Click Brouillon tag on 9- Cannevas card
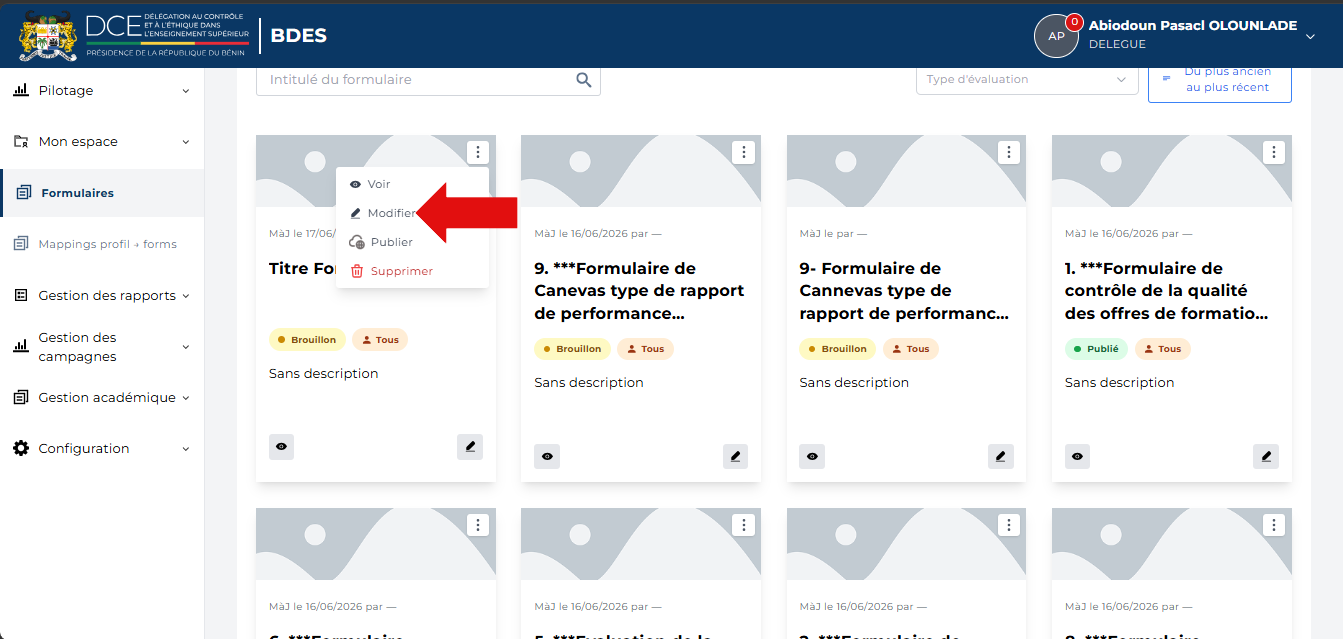 click(x=838, y=349)
